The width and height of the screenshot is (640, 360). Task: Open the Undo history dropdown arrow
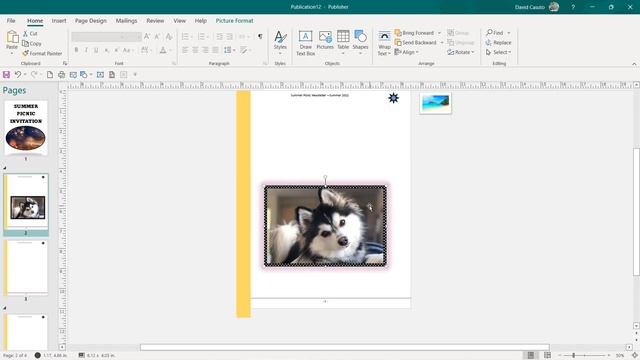25,75
